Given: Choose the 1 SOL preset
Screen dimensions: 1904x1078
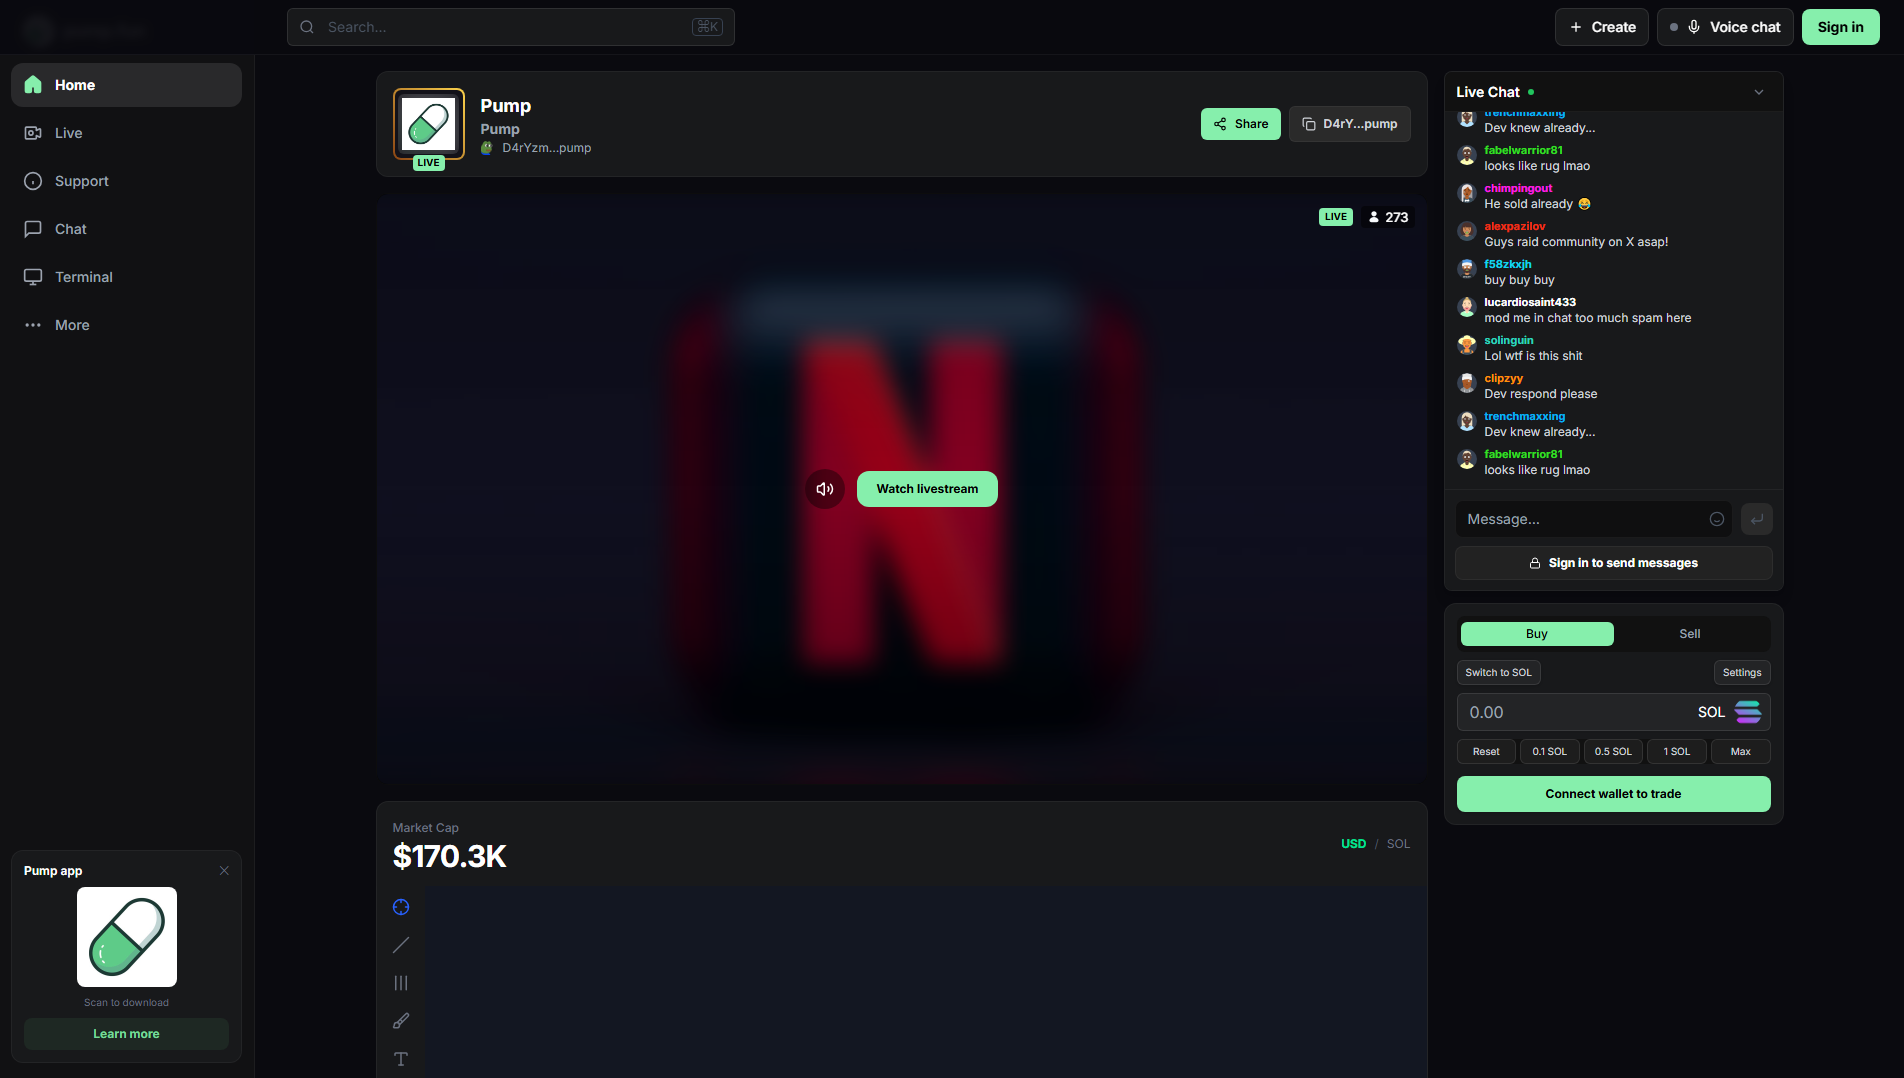Looking at the screenshot, I should pyautogui.click(x=1677, y=752).
